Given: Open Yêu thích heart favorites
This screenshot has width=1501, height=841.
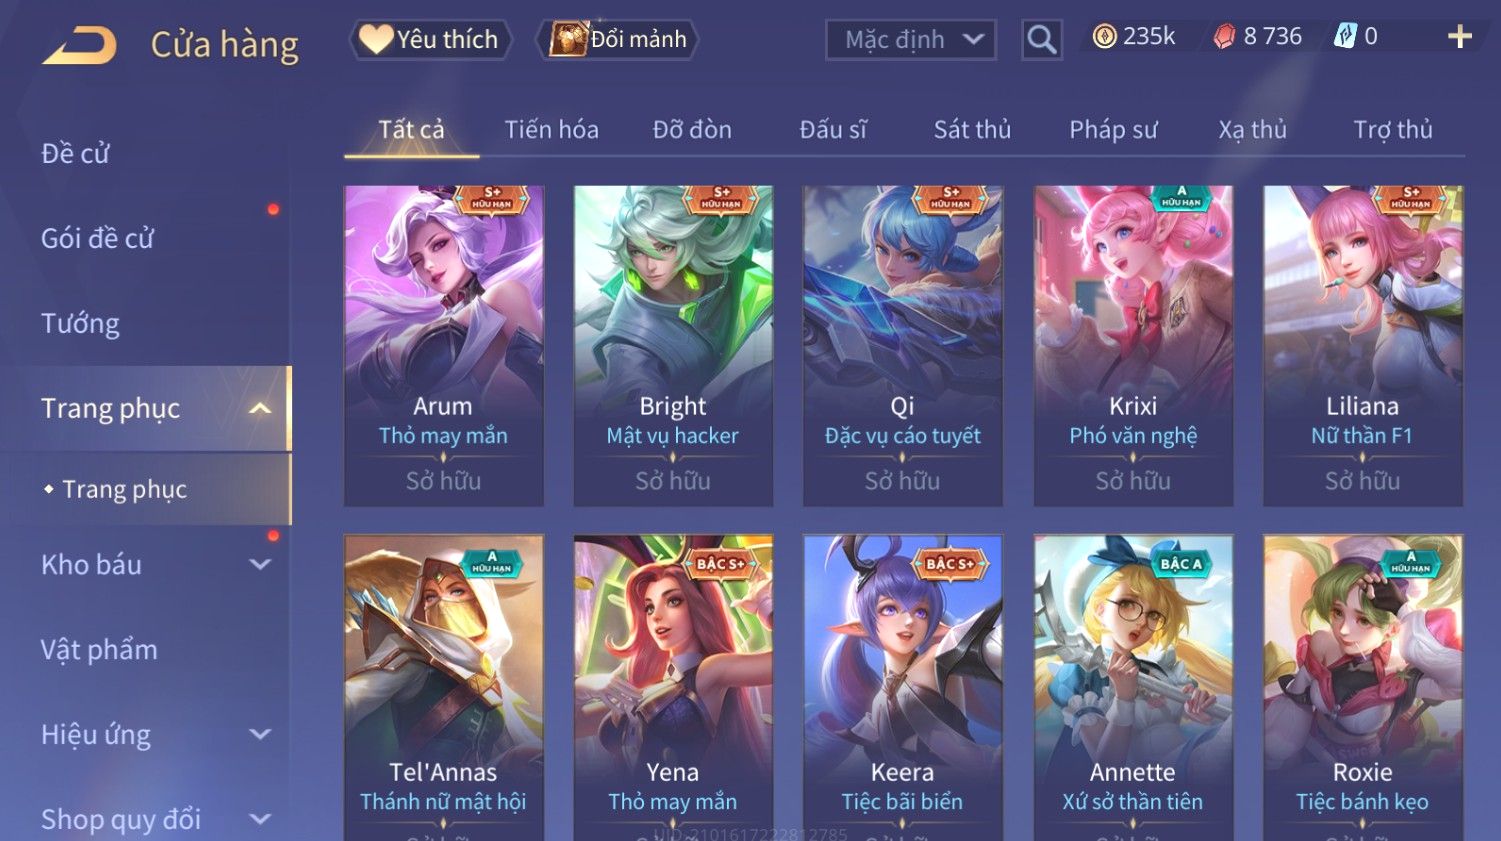Looking at the screenshot, I should click(430, 39).
